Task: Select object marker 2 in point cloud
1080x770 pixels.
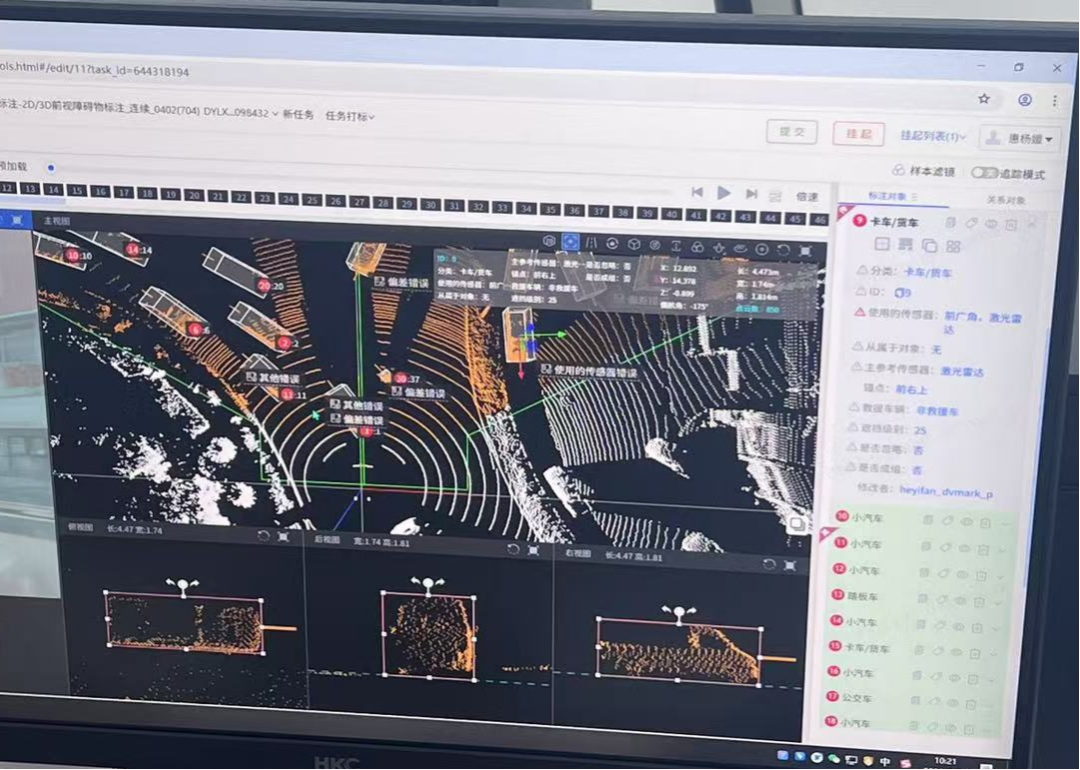Action: coord(284,342)
